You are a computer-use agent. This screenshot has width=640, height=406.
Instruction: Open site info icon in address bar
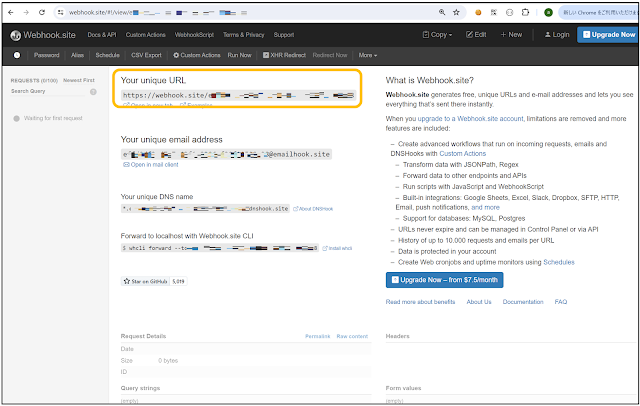tap(60, 13)
